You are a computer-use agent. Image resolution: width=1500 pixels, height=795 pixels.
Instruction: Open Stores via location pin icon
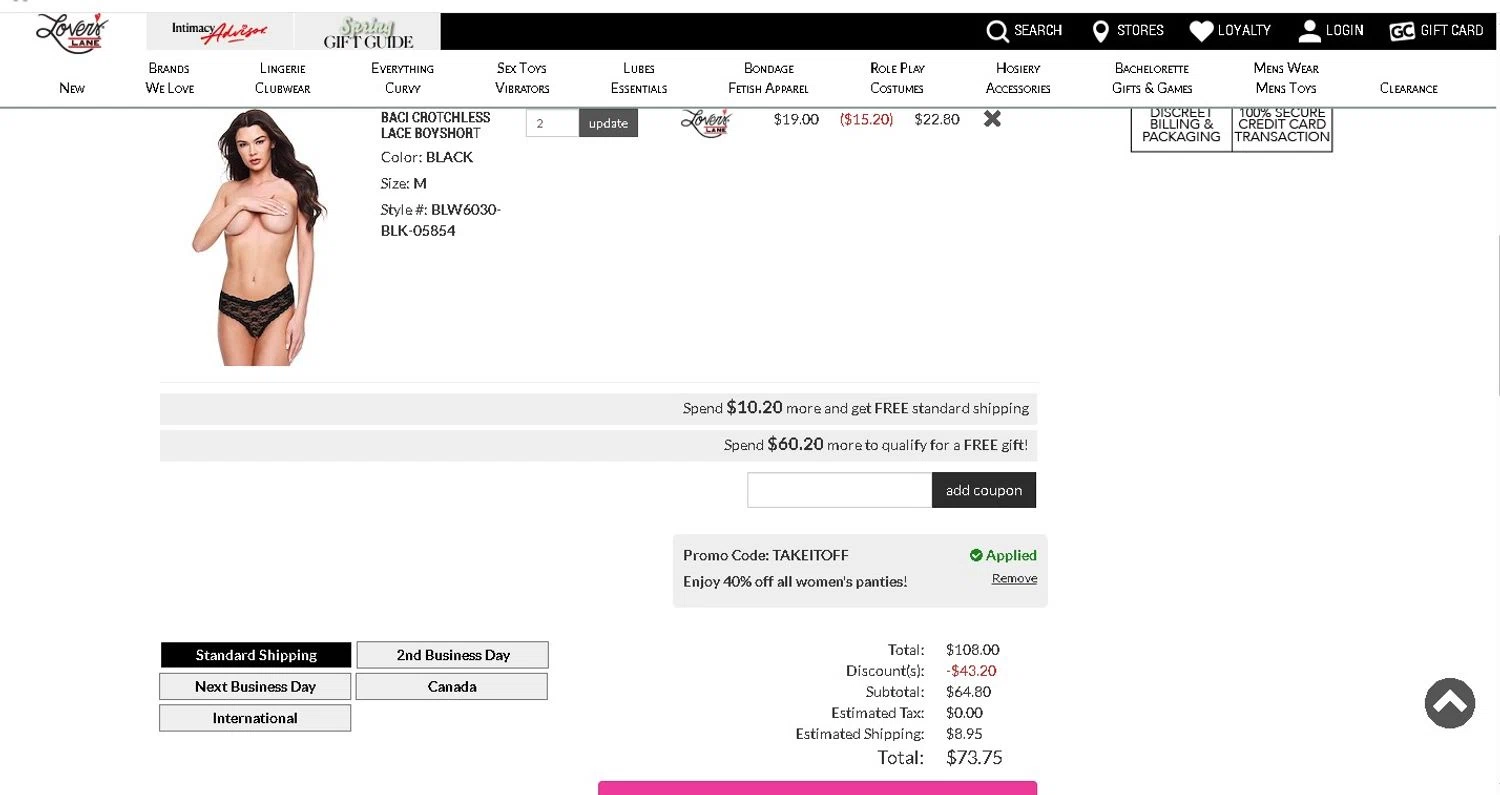1100,32
